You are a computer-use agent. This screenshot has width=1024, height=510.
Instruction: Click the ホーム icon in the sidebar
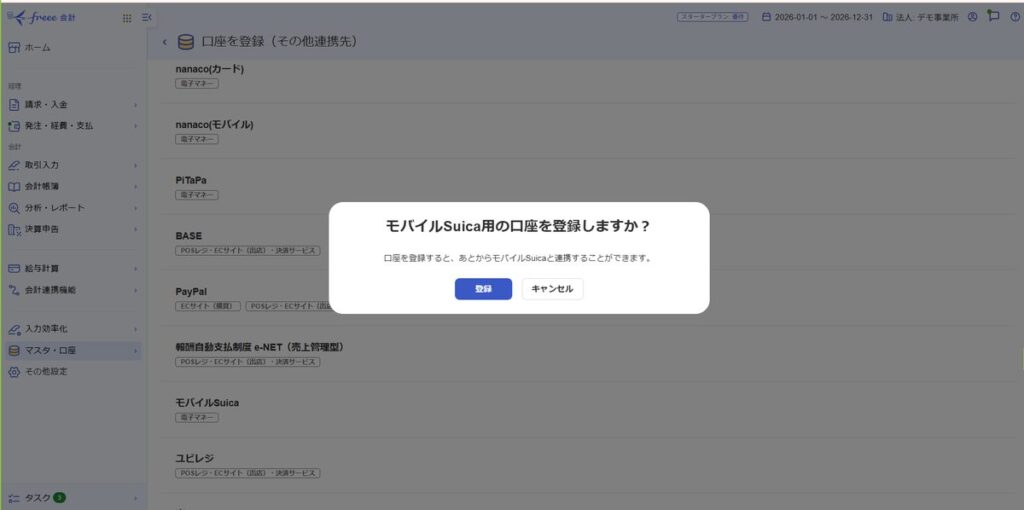click(14, 48)
